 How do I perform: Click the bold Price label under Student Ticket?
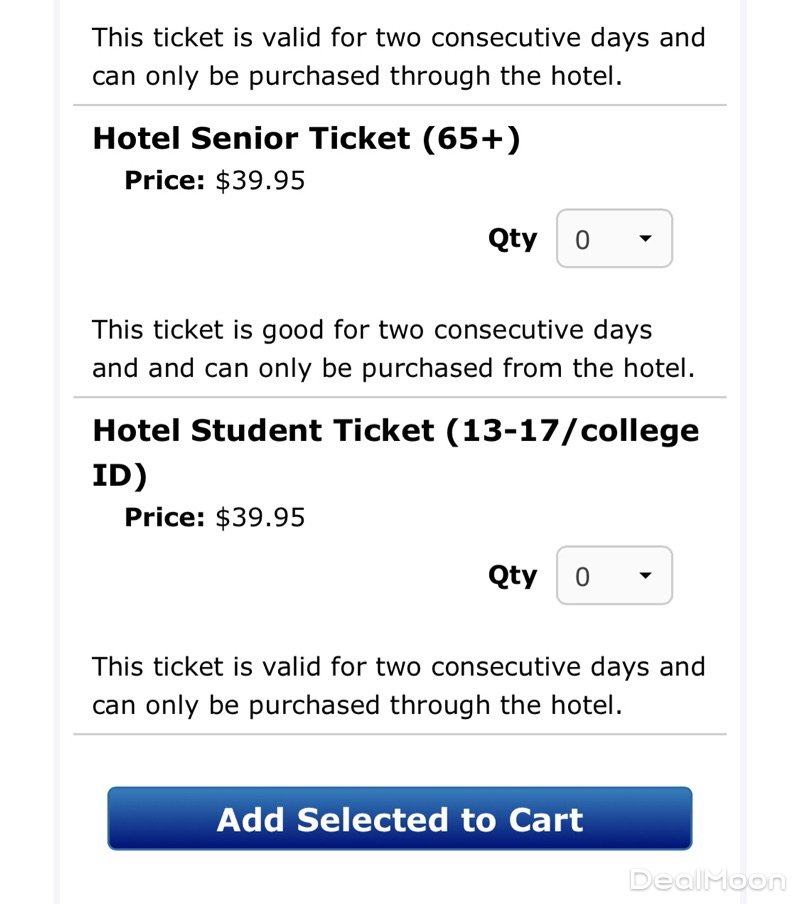(164, 518)
